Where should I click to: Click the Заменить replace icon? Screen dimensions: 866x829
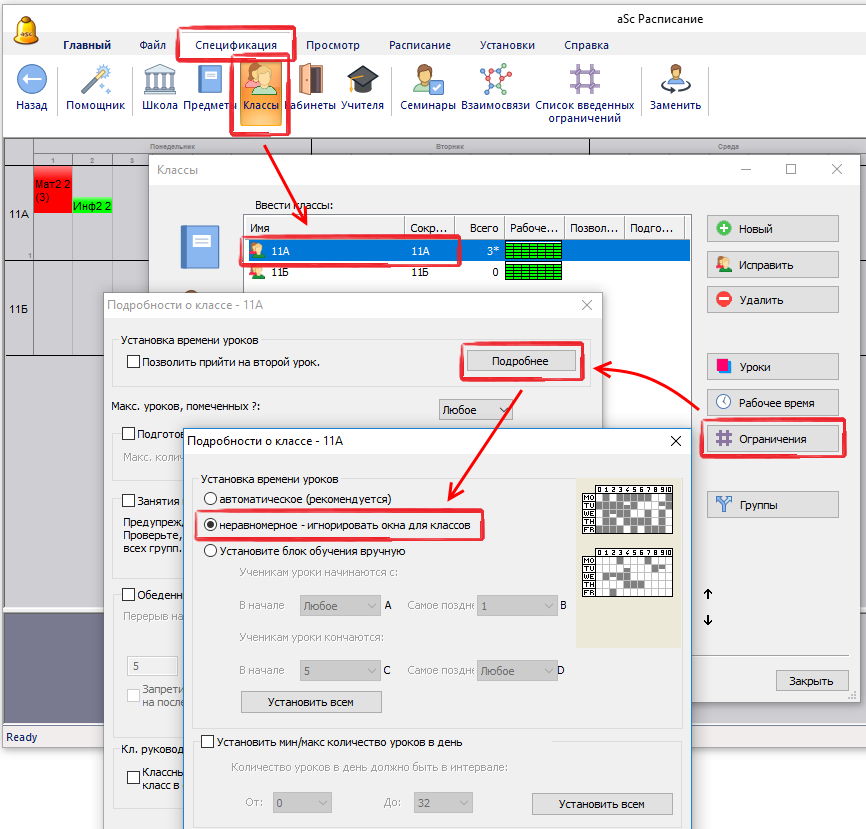(x=675, y=81)
